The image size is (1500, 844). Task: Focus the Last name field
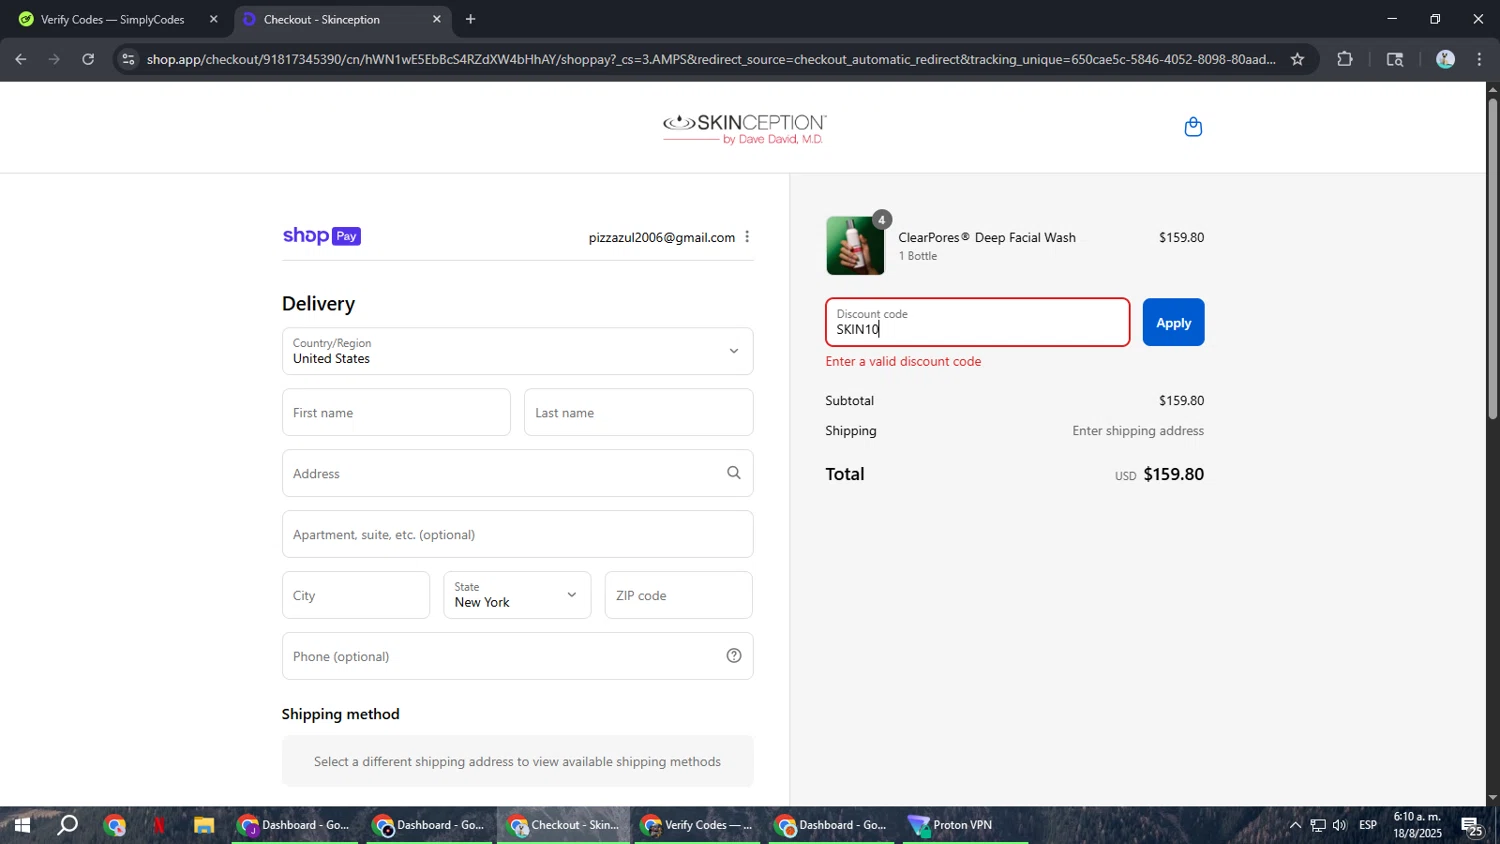[638, 412]
